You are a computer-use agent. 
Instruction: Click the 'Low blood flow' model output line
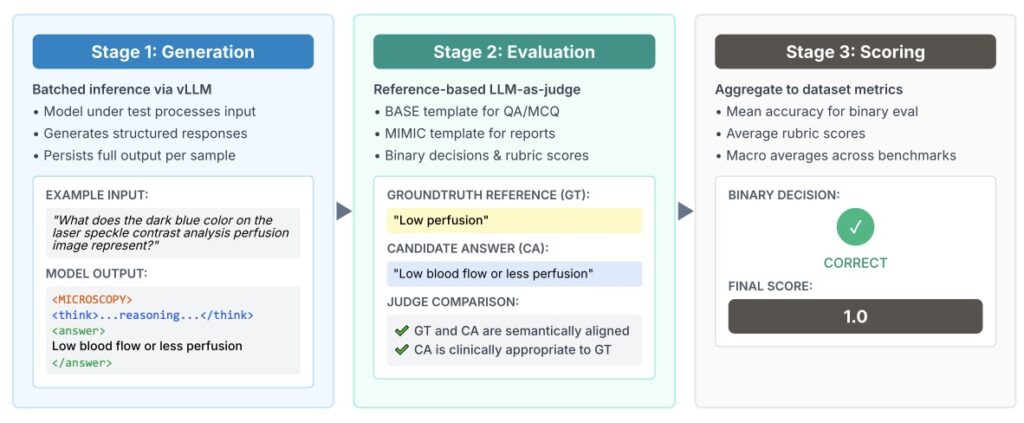[x=147, y=346]
